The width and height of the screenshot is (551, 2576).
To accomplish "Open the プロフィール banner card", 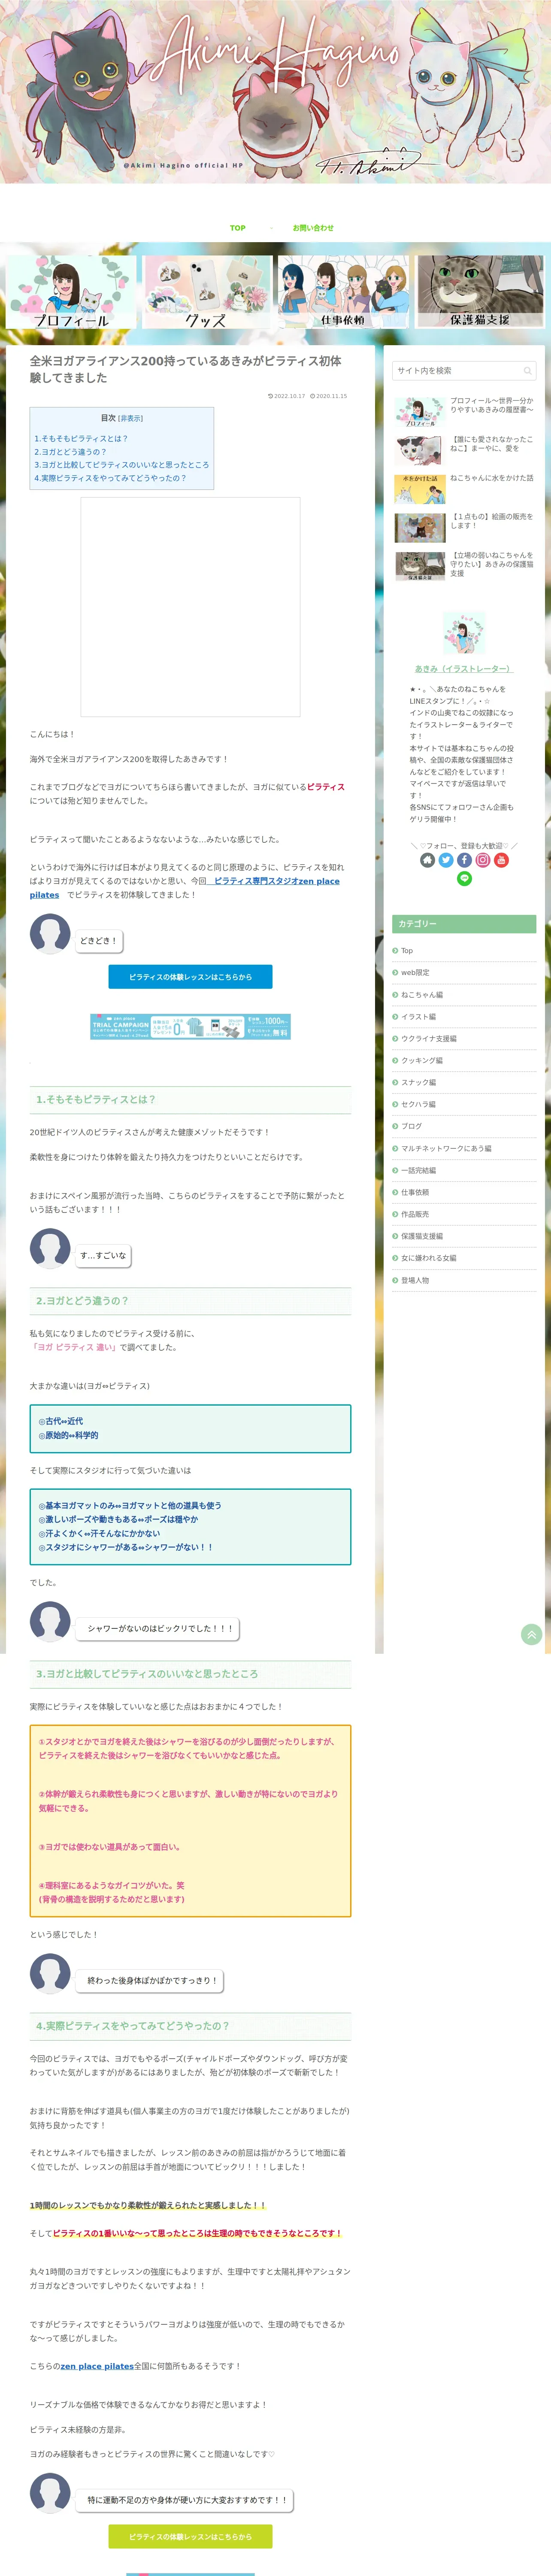I will [x=71, y=292].
